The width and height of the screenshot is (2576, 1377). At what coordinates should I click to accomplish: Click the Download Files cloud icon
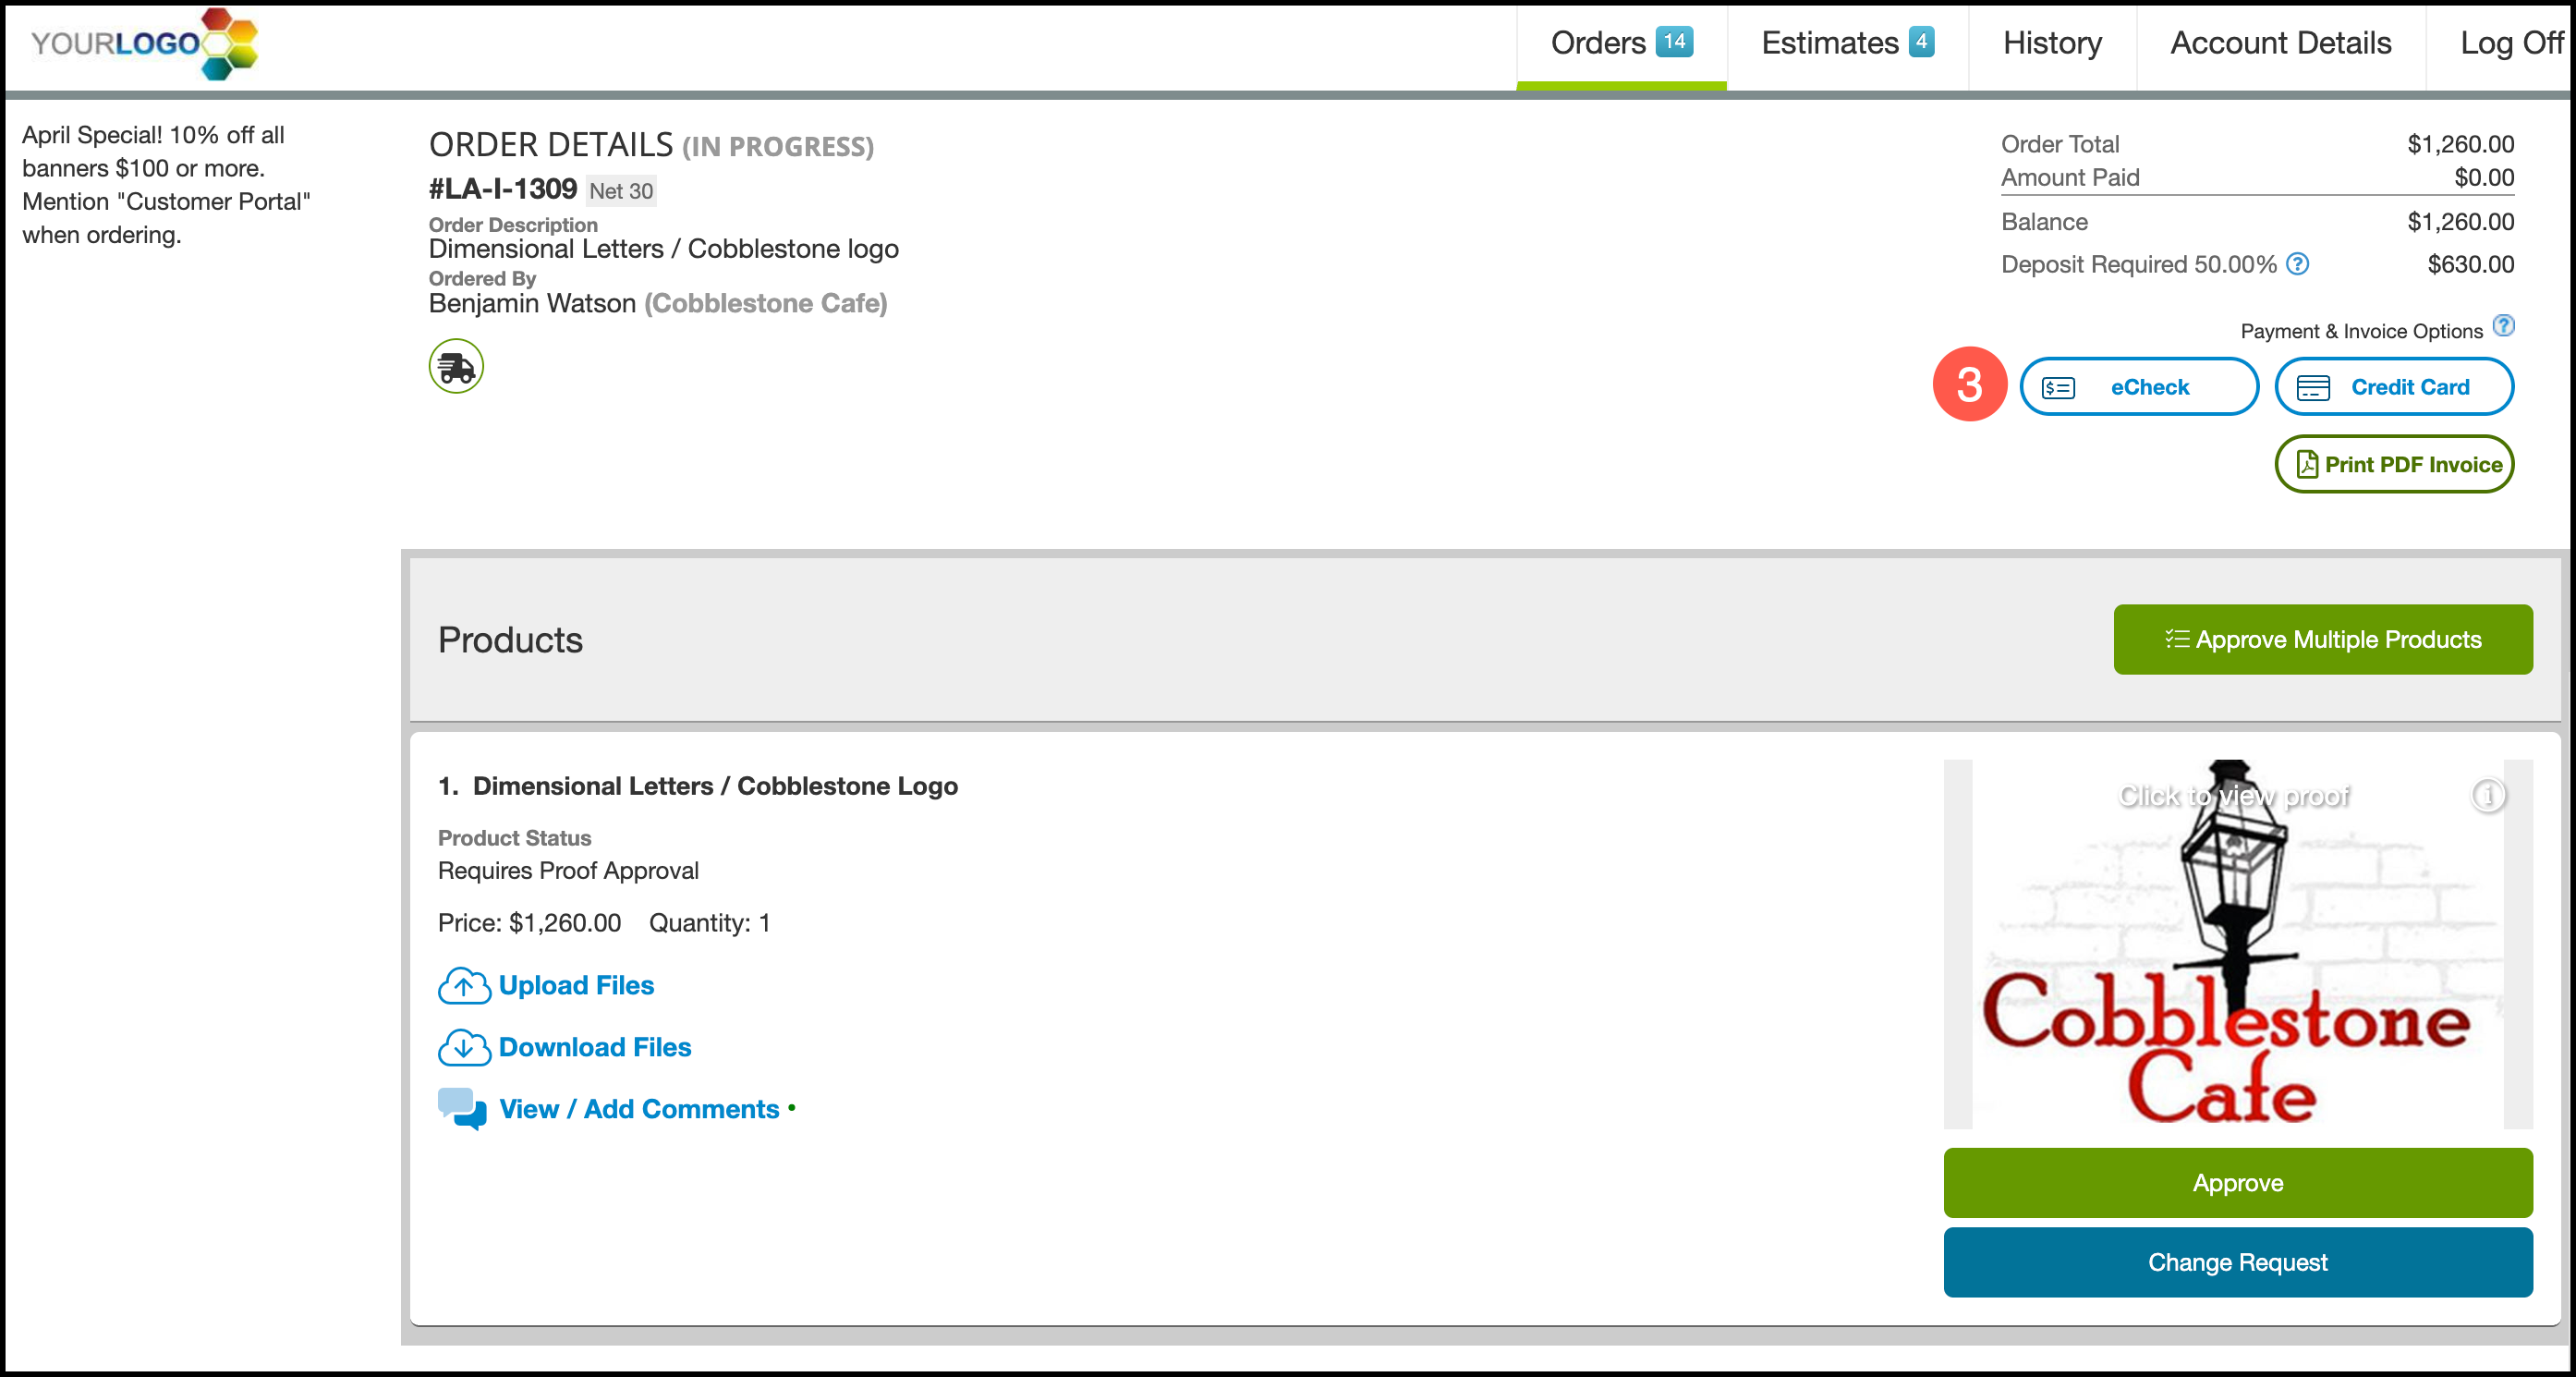463,1048
